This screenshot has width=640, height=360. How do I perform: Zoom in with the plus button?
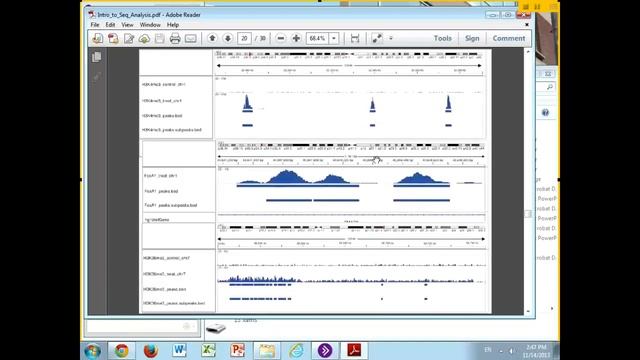[296, 38]
